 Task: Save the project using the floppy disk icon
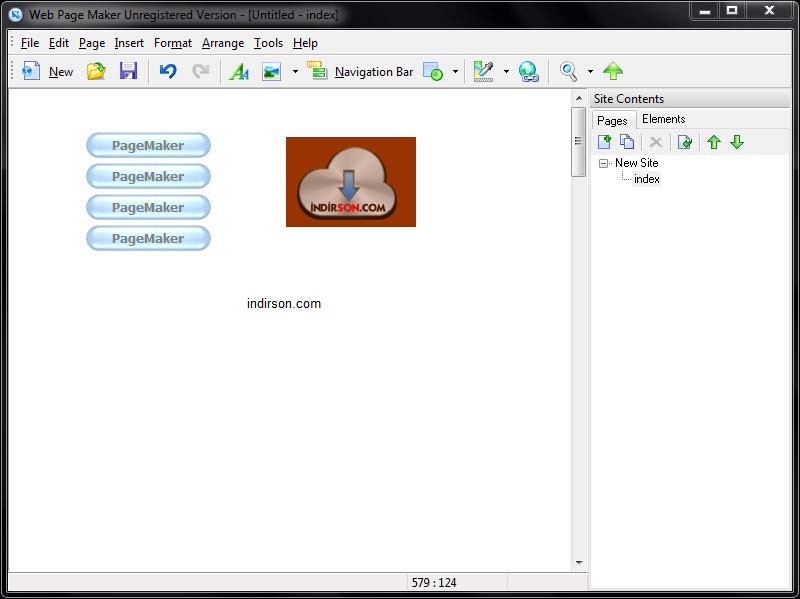click(x=128, y=71)
